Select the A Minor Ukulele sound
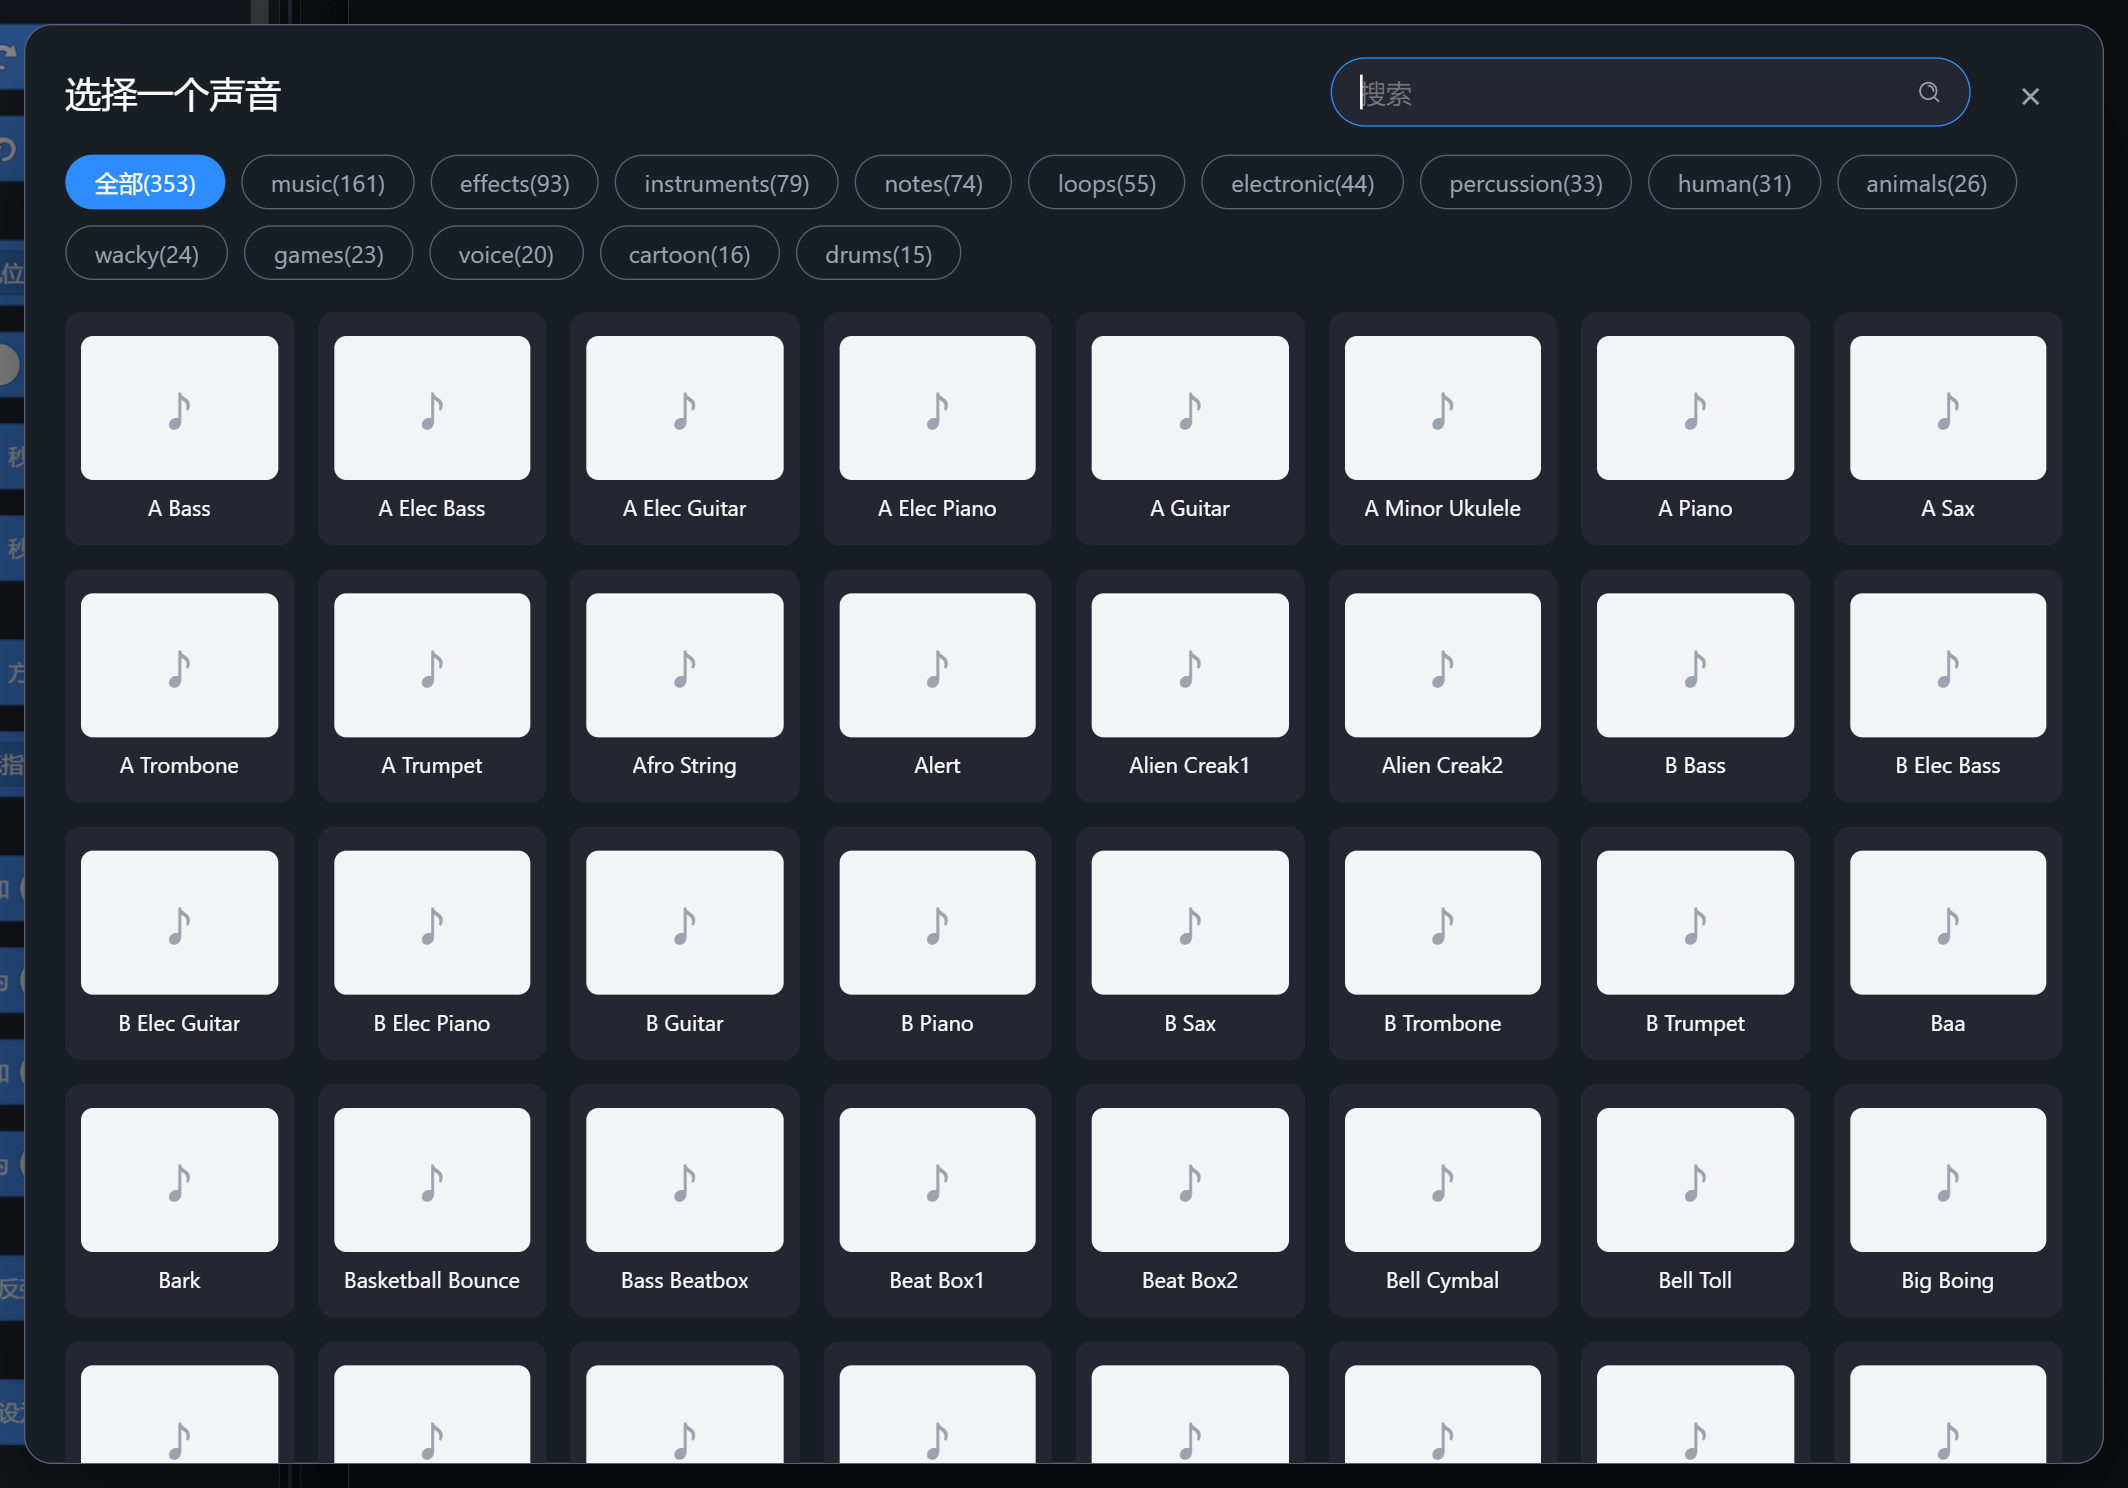This screenshot has width=2128, height=1488. (x=1443, y=429)
